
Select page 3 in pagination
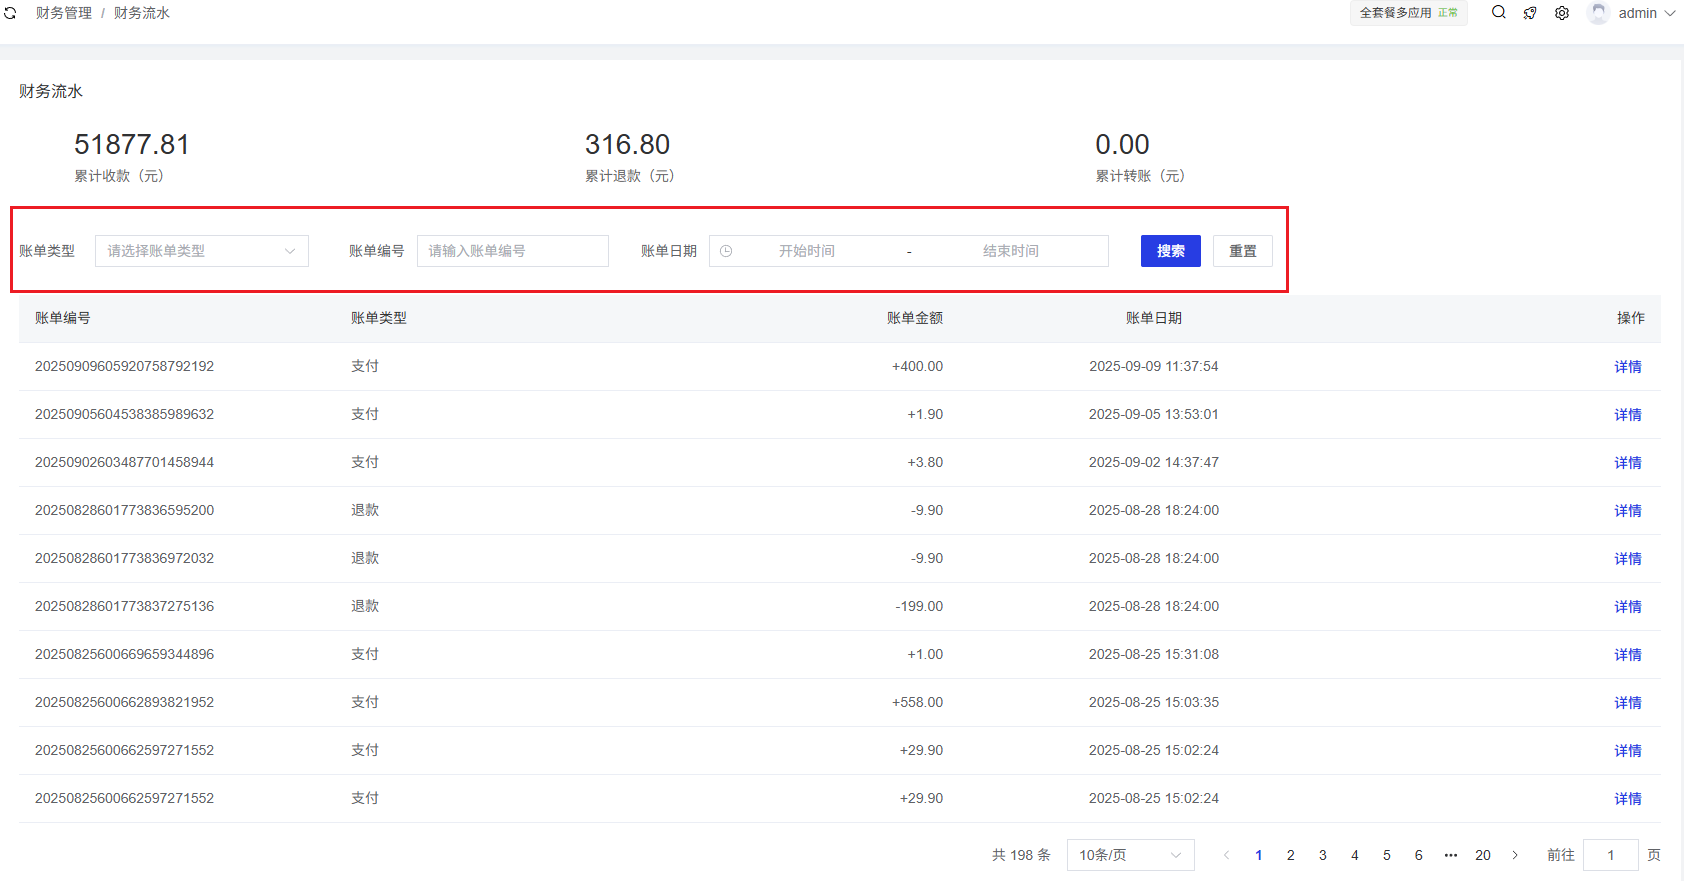tap(1323, 855)
